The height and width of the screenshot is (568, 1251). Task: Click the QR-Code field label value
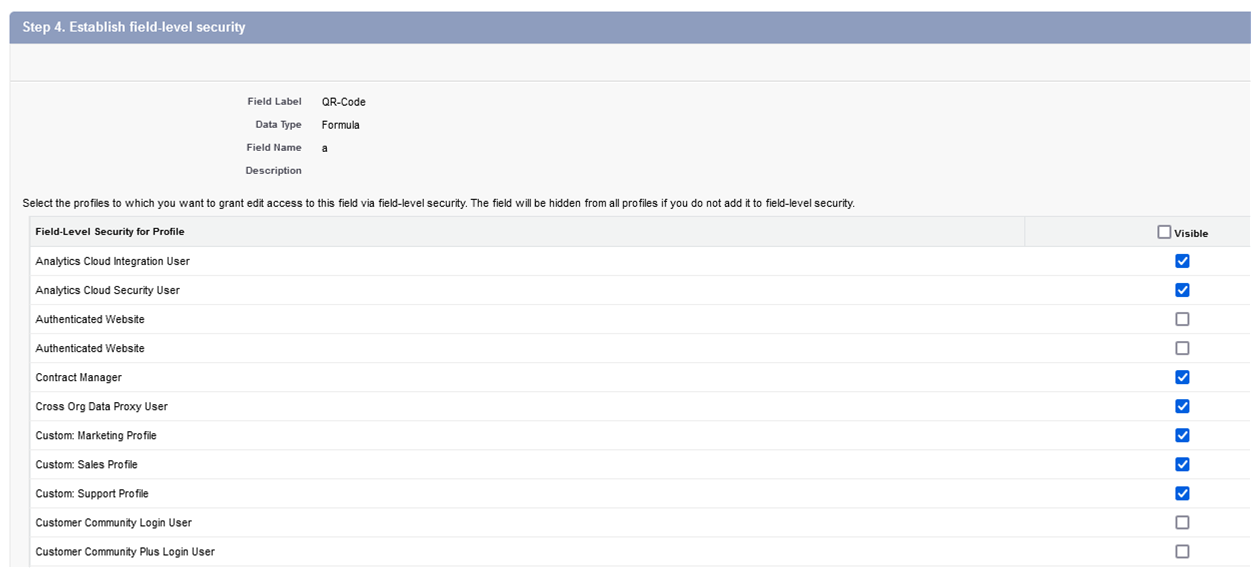pos(344,102)
